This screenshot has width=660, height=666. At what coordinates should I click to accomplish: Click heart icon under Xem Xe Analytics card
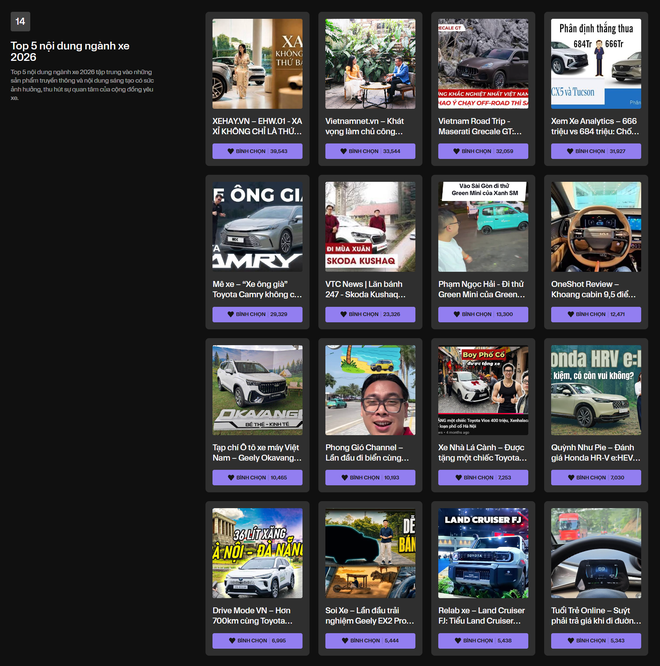coord(570,151)
